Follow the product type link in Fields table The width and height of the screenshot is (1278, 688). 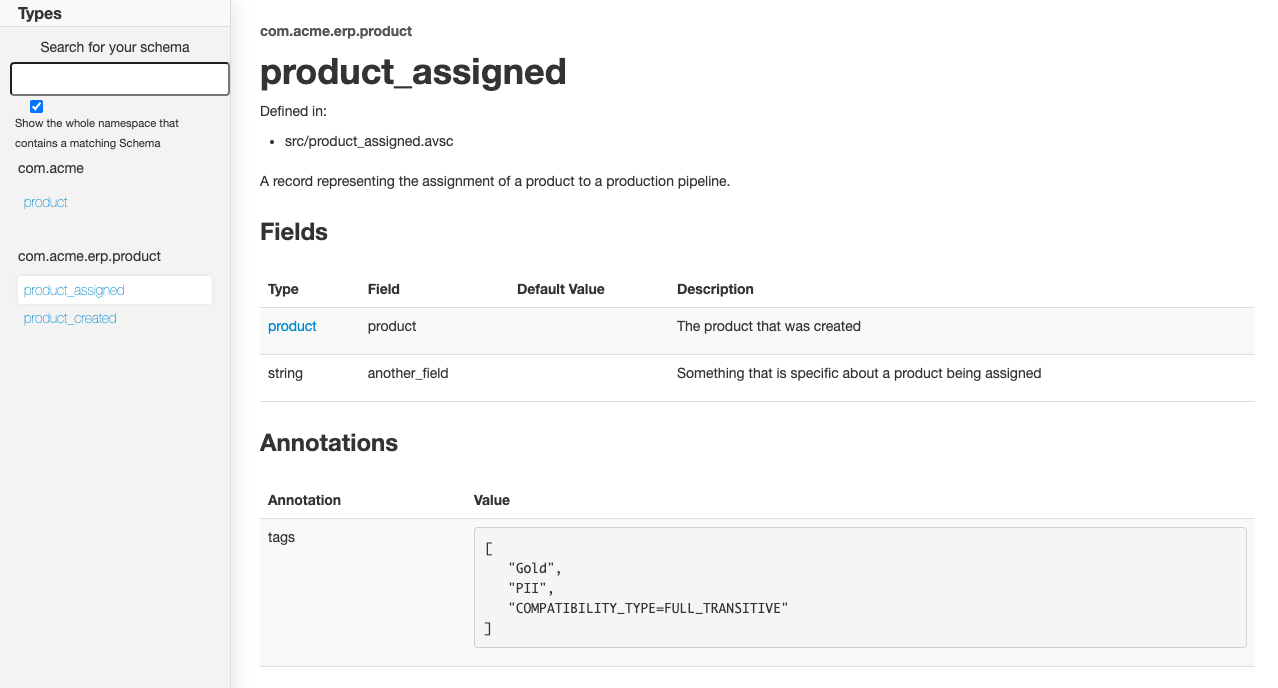292,326
